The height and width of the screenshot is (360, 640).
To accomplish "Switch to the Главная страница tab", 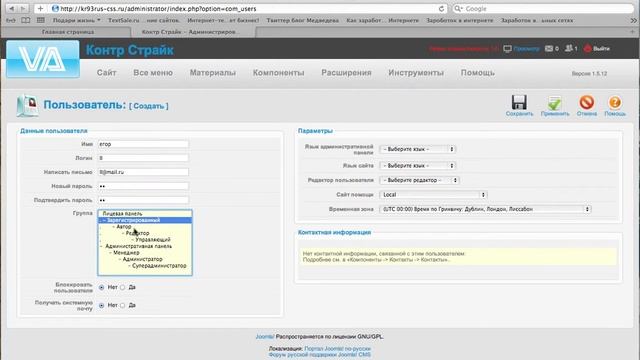I will pos(67,32).
